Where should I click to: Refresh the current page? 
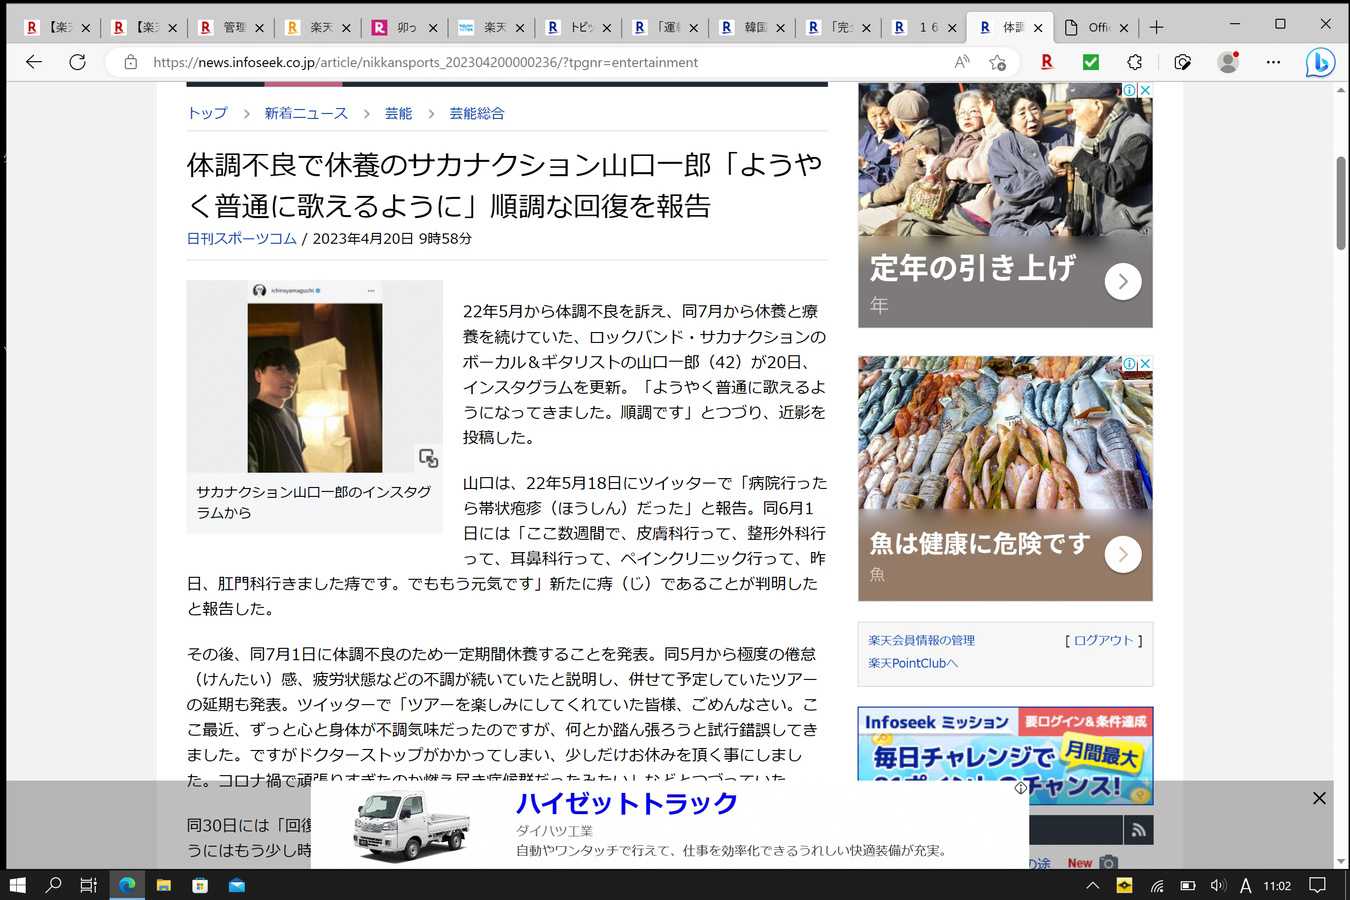click(77, 62)
